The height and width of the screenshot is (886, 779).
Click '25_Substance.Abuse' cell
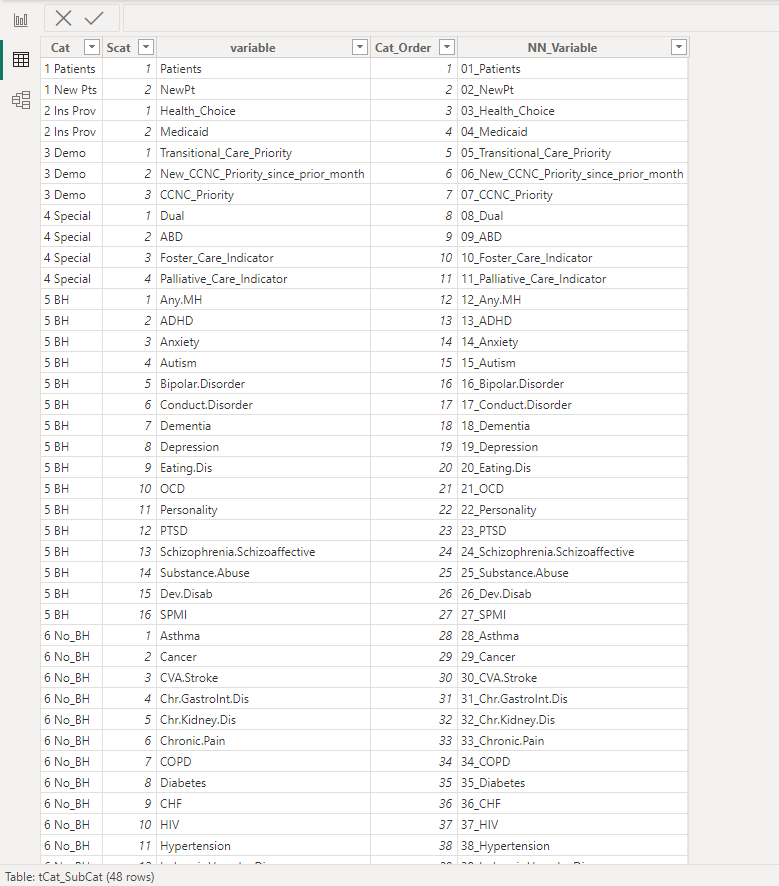tap(573, 573)
